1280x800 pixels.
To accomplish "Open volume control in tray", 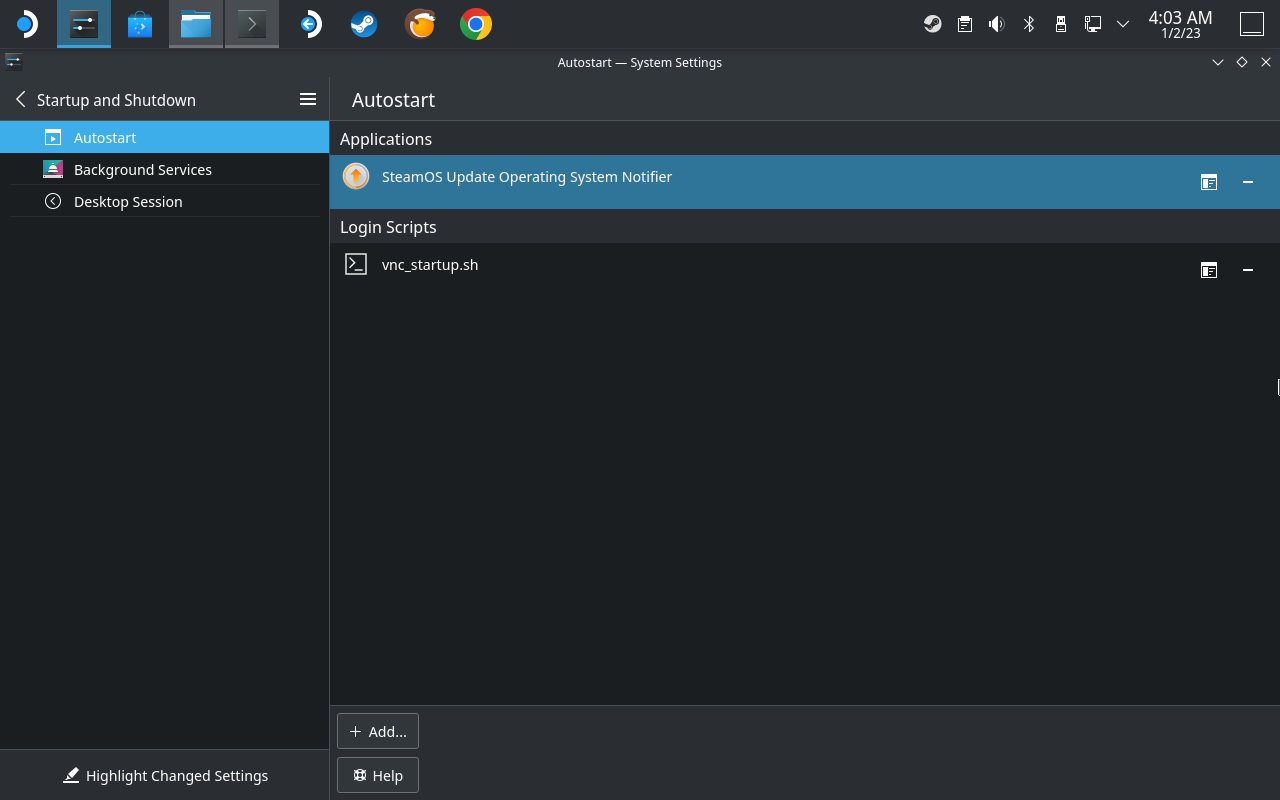I will click(x=996, y=24).
